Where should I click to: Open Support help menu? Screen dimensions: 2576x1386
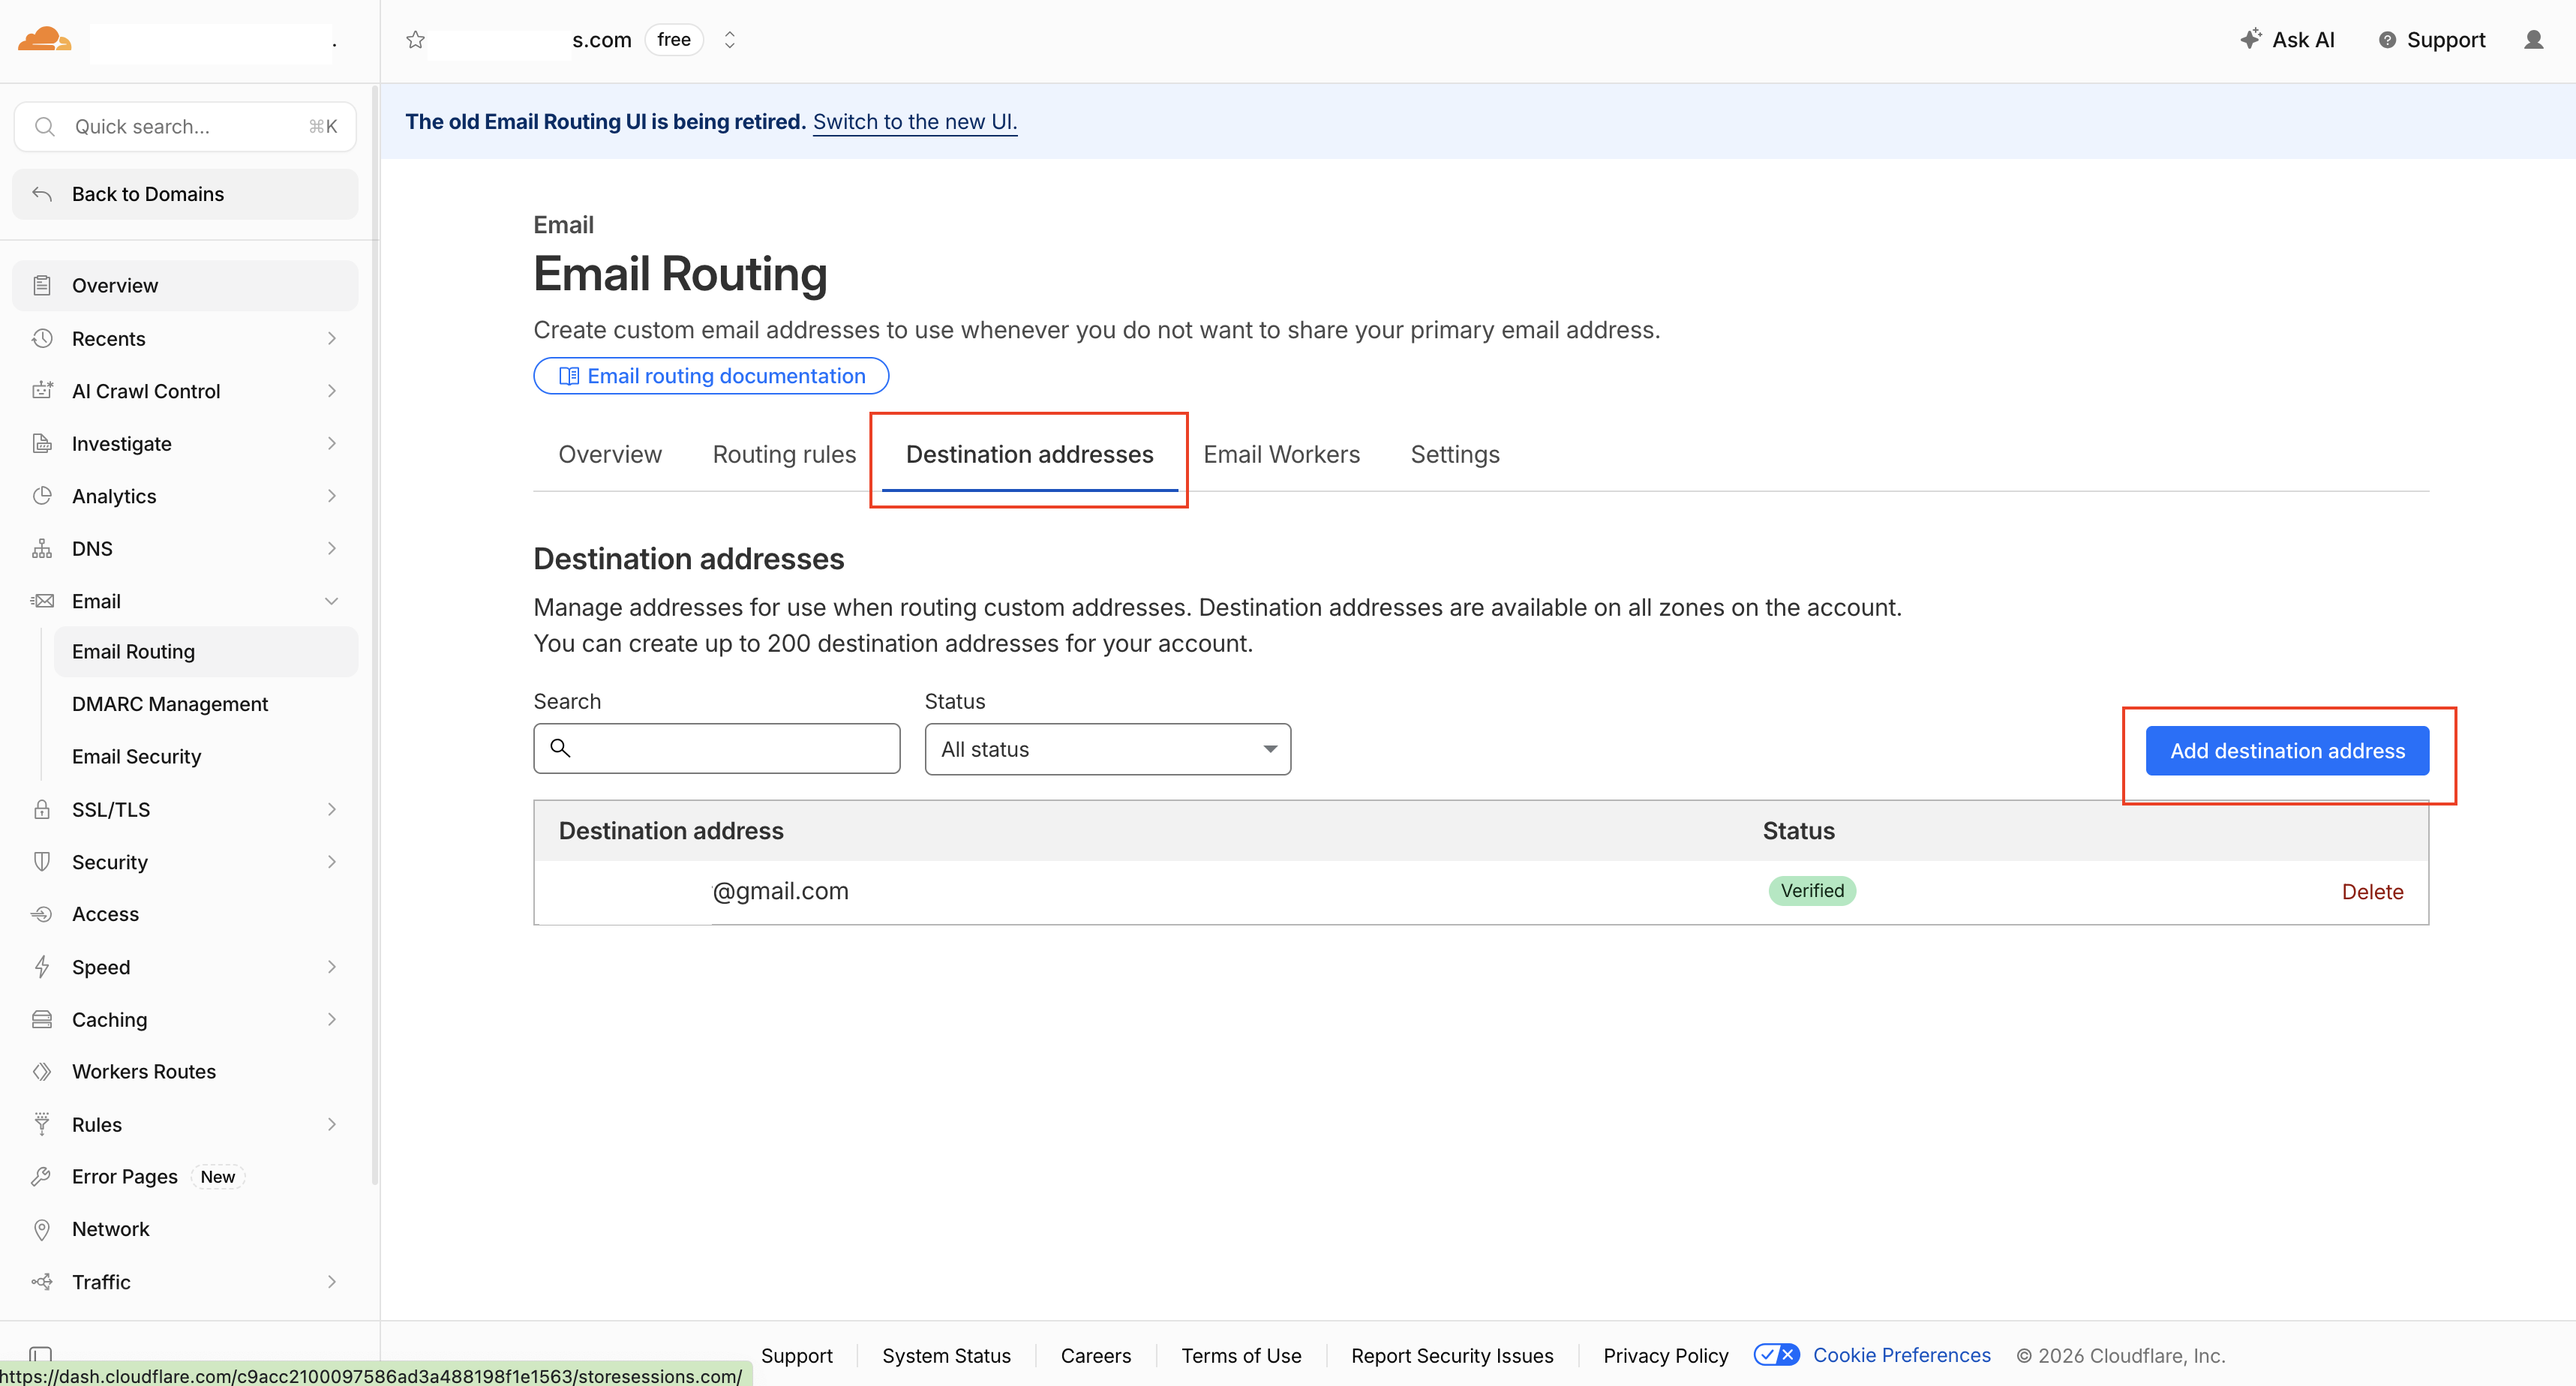click(2431, 40)
